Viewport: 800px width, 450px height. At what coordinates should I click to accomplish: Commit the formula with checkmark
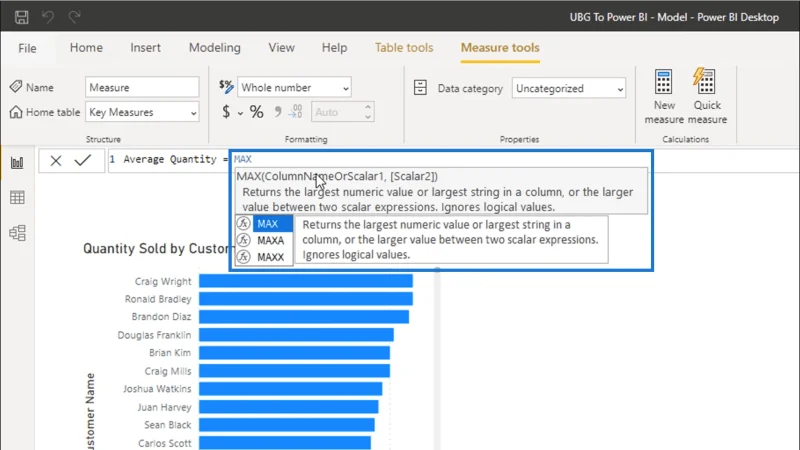(x=83, y=160)
